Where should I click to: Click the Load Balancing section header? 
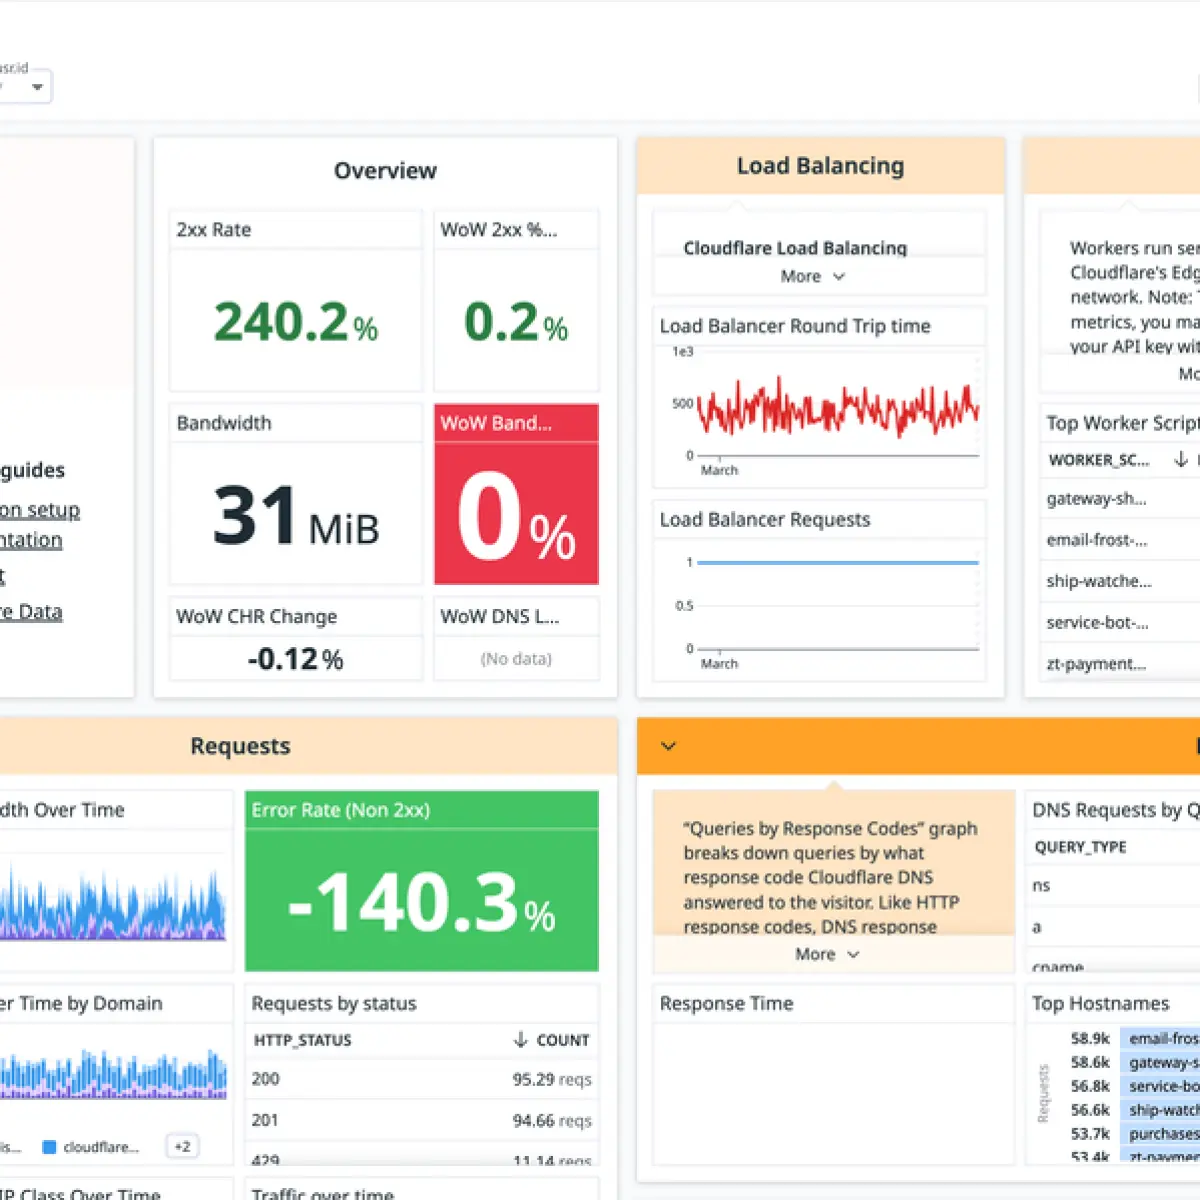pyautogui.click(x=820, y=166)
